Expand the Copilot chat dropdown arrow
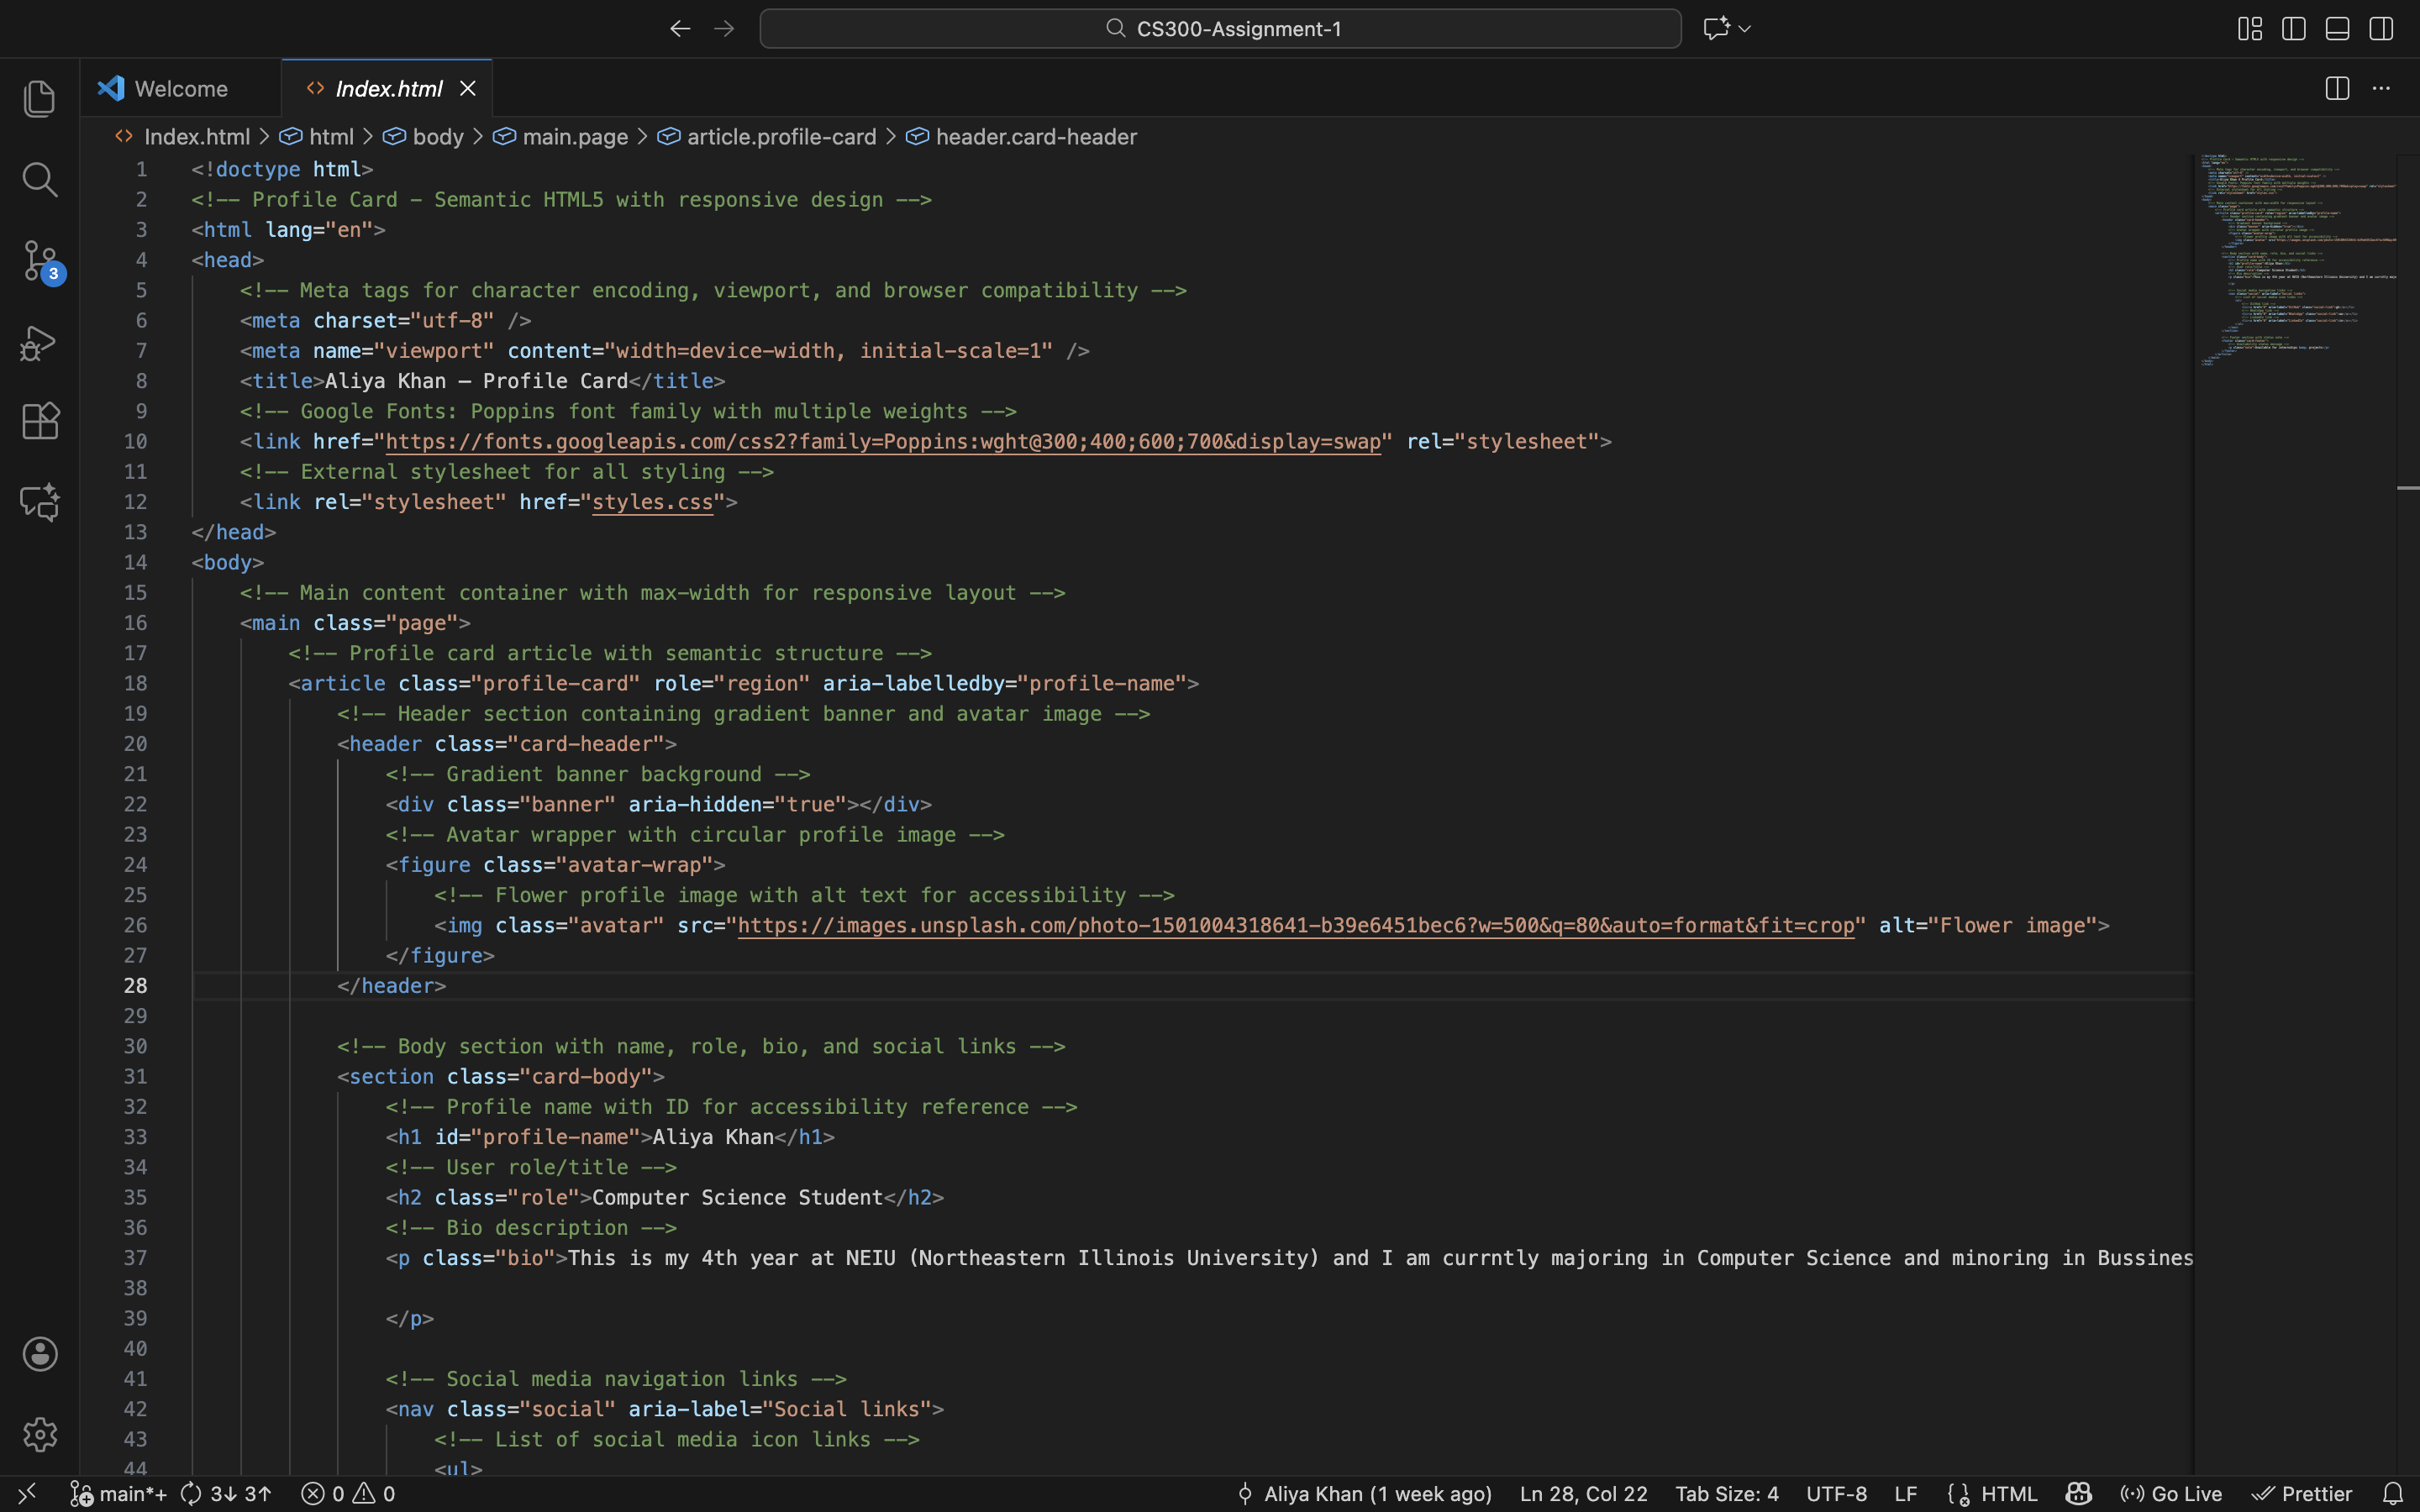 click(x=1745, y=29)
